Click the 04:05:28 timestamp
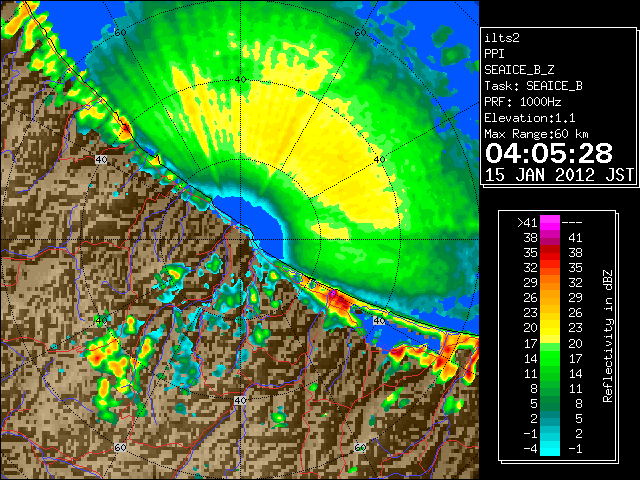640x480 pixels. coord(549,153)
